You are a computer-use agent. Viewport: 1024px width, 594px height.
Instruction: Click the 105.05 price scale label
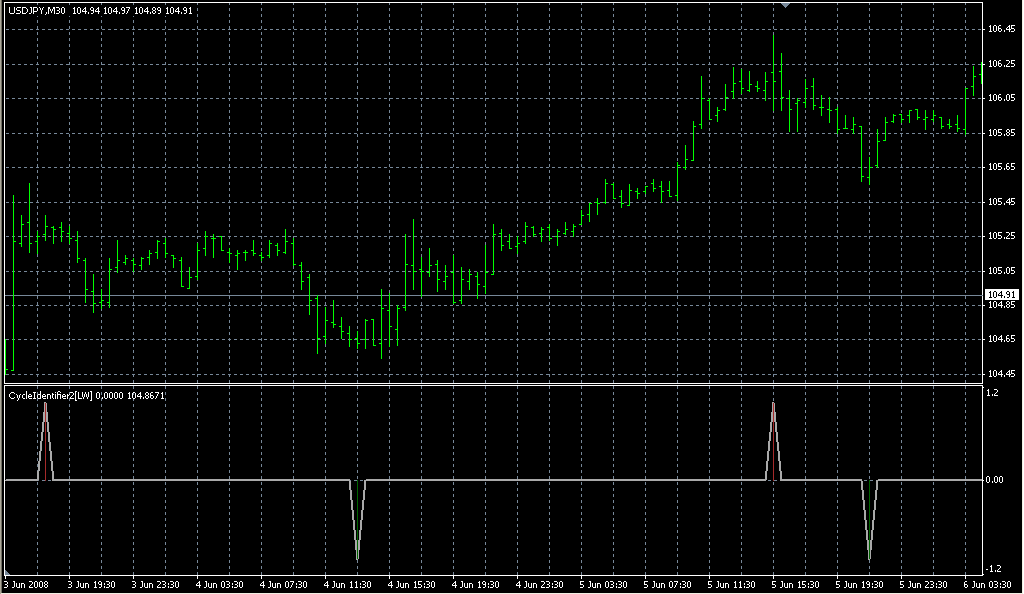pyautogui.click(x=1001, y=270)
